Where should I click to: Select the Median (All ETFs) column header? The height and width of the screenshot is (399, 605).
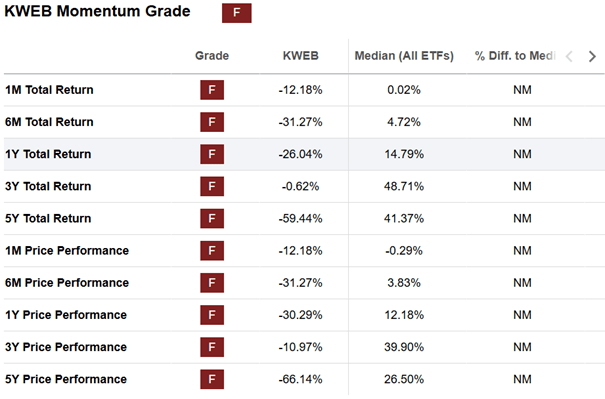(404, 56)
